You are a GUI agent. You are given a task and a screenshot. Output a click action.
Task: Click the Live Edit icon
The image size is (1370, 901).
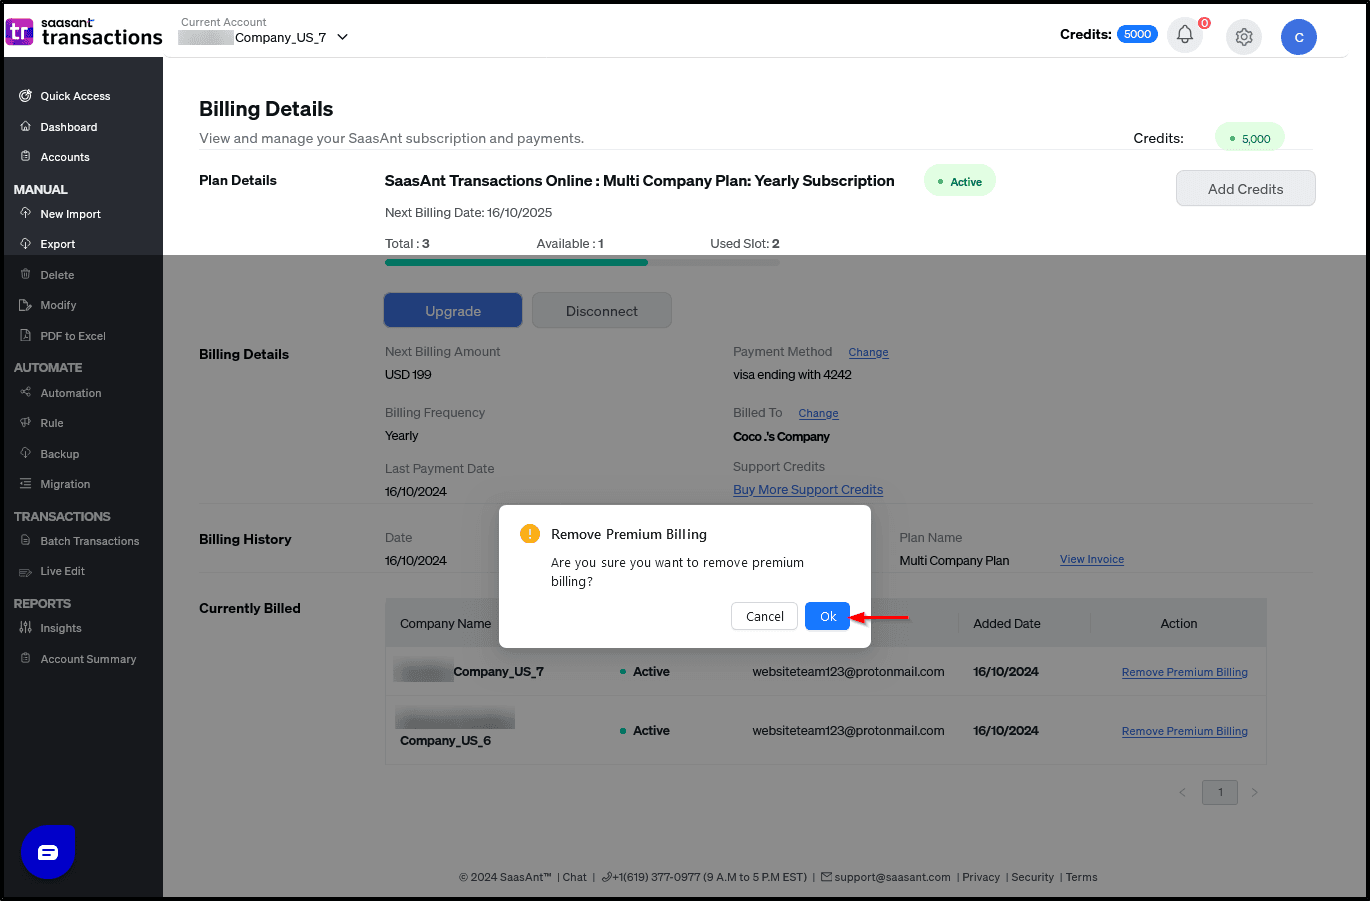[x=25, y=572]
